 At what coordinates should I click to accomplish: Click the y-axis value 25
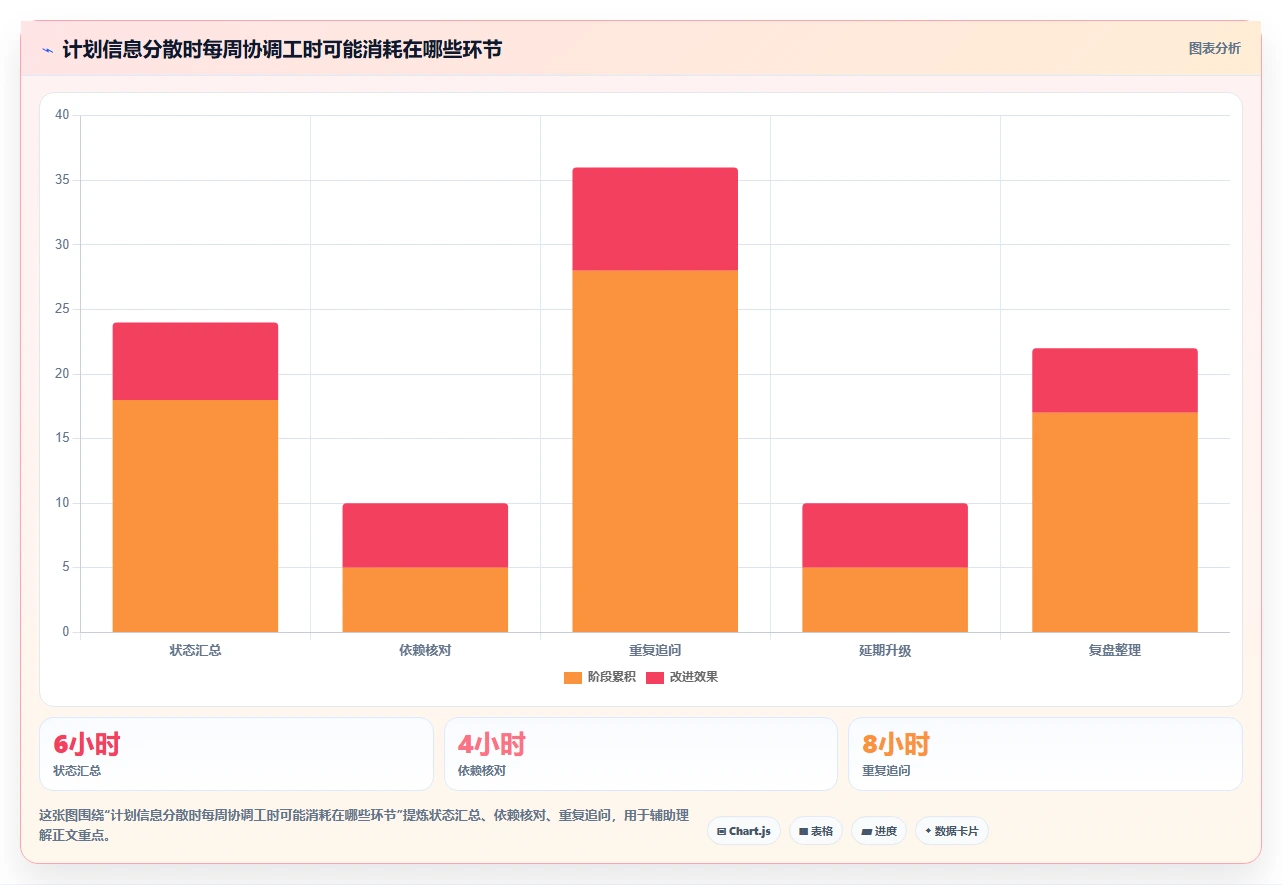62,309
